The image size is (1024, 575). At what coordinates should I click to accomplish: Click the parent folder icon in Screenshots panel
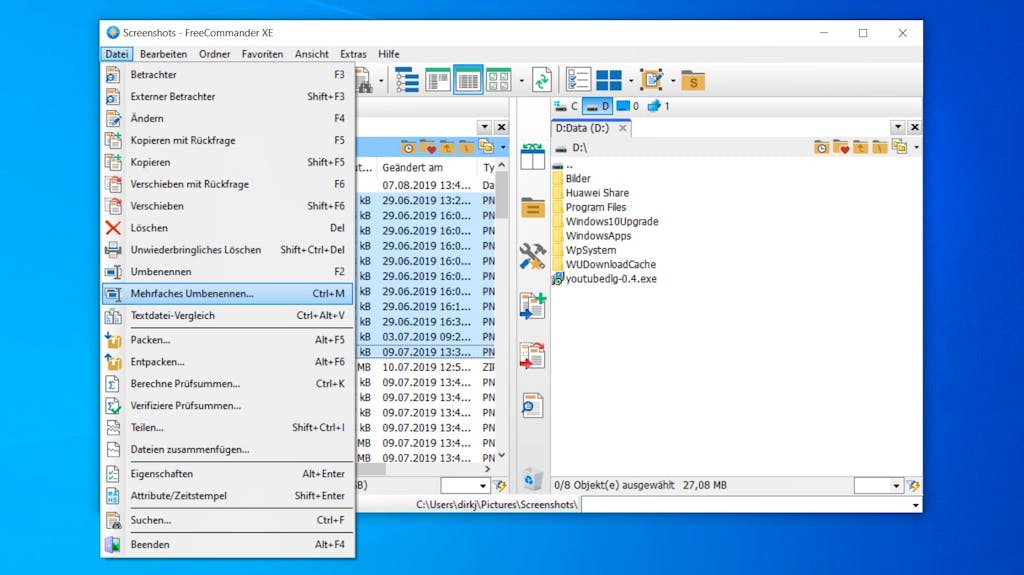[447, 148]
